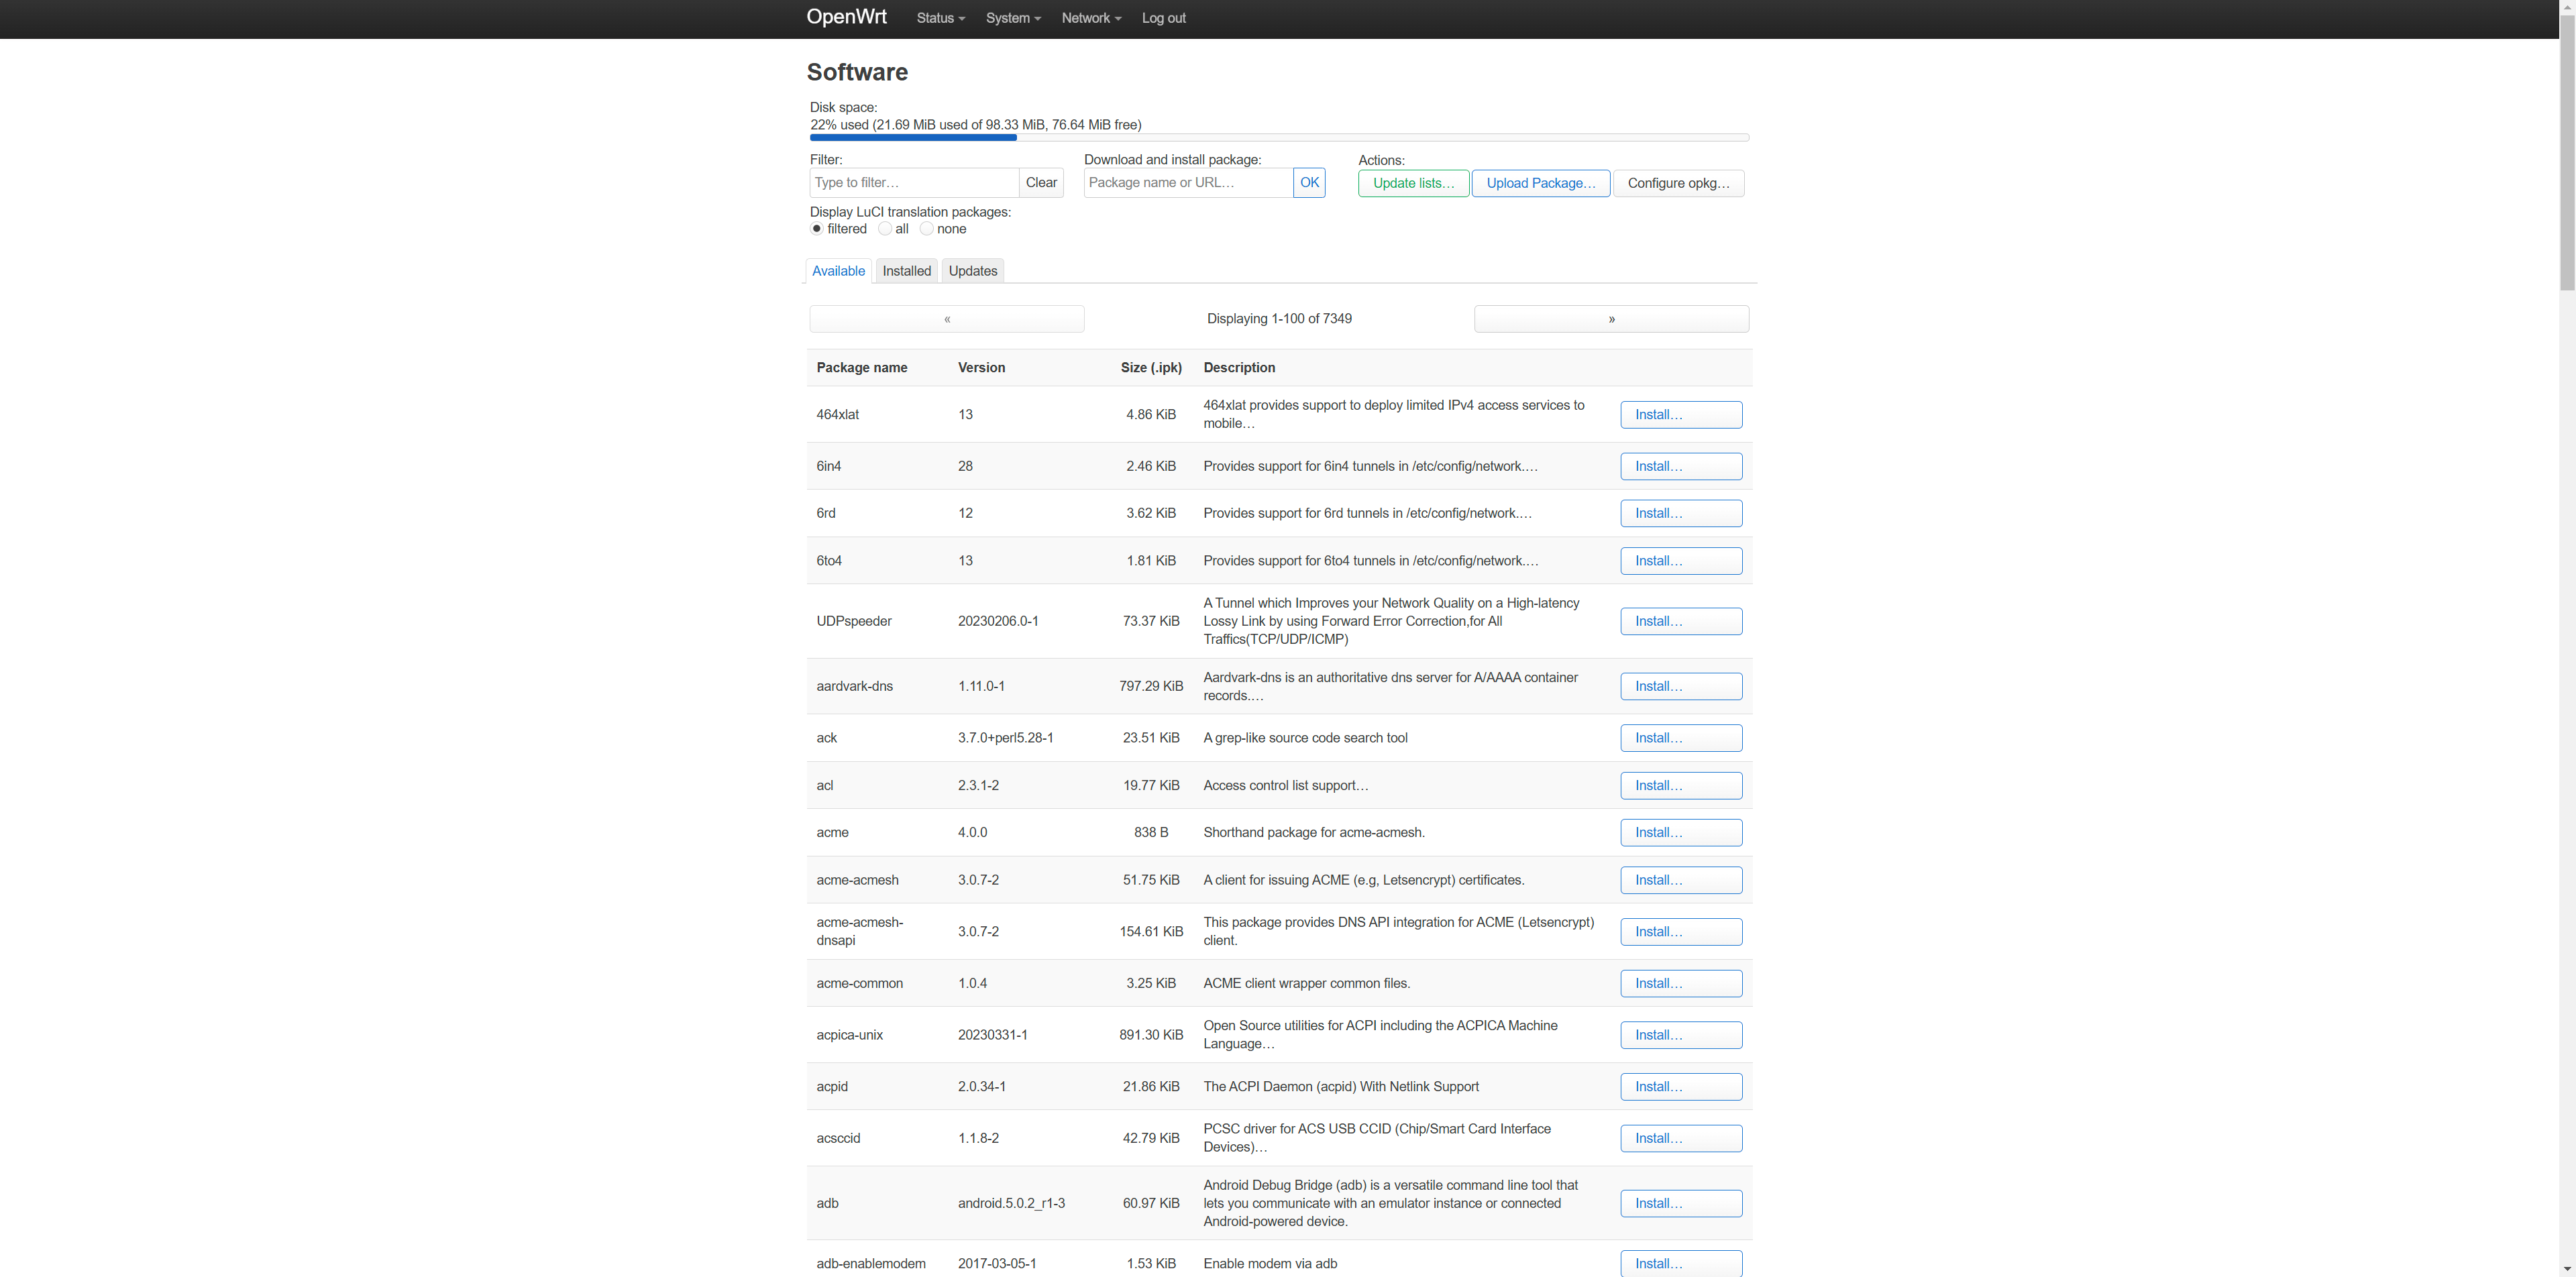The height and width of the screenshot is (1277, 2576).
Task: Open the System dropdown menu
Action: (1013, 18)
